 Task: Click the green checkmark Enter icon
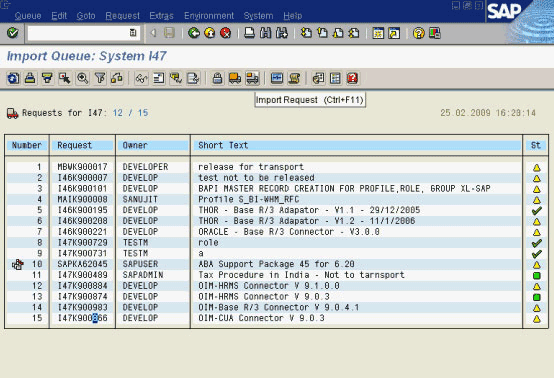coord(13,33)
